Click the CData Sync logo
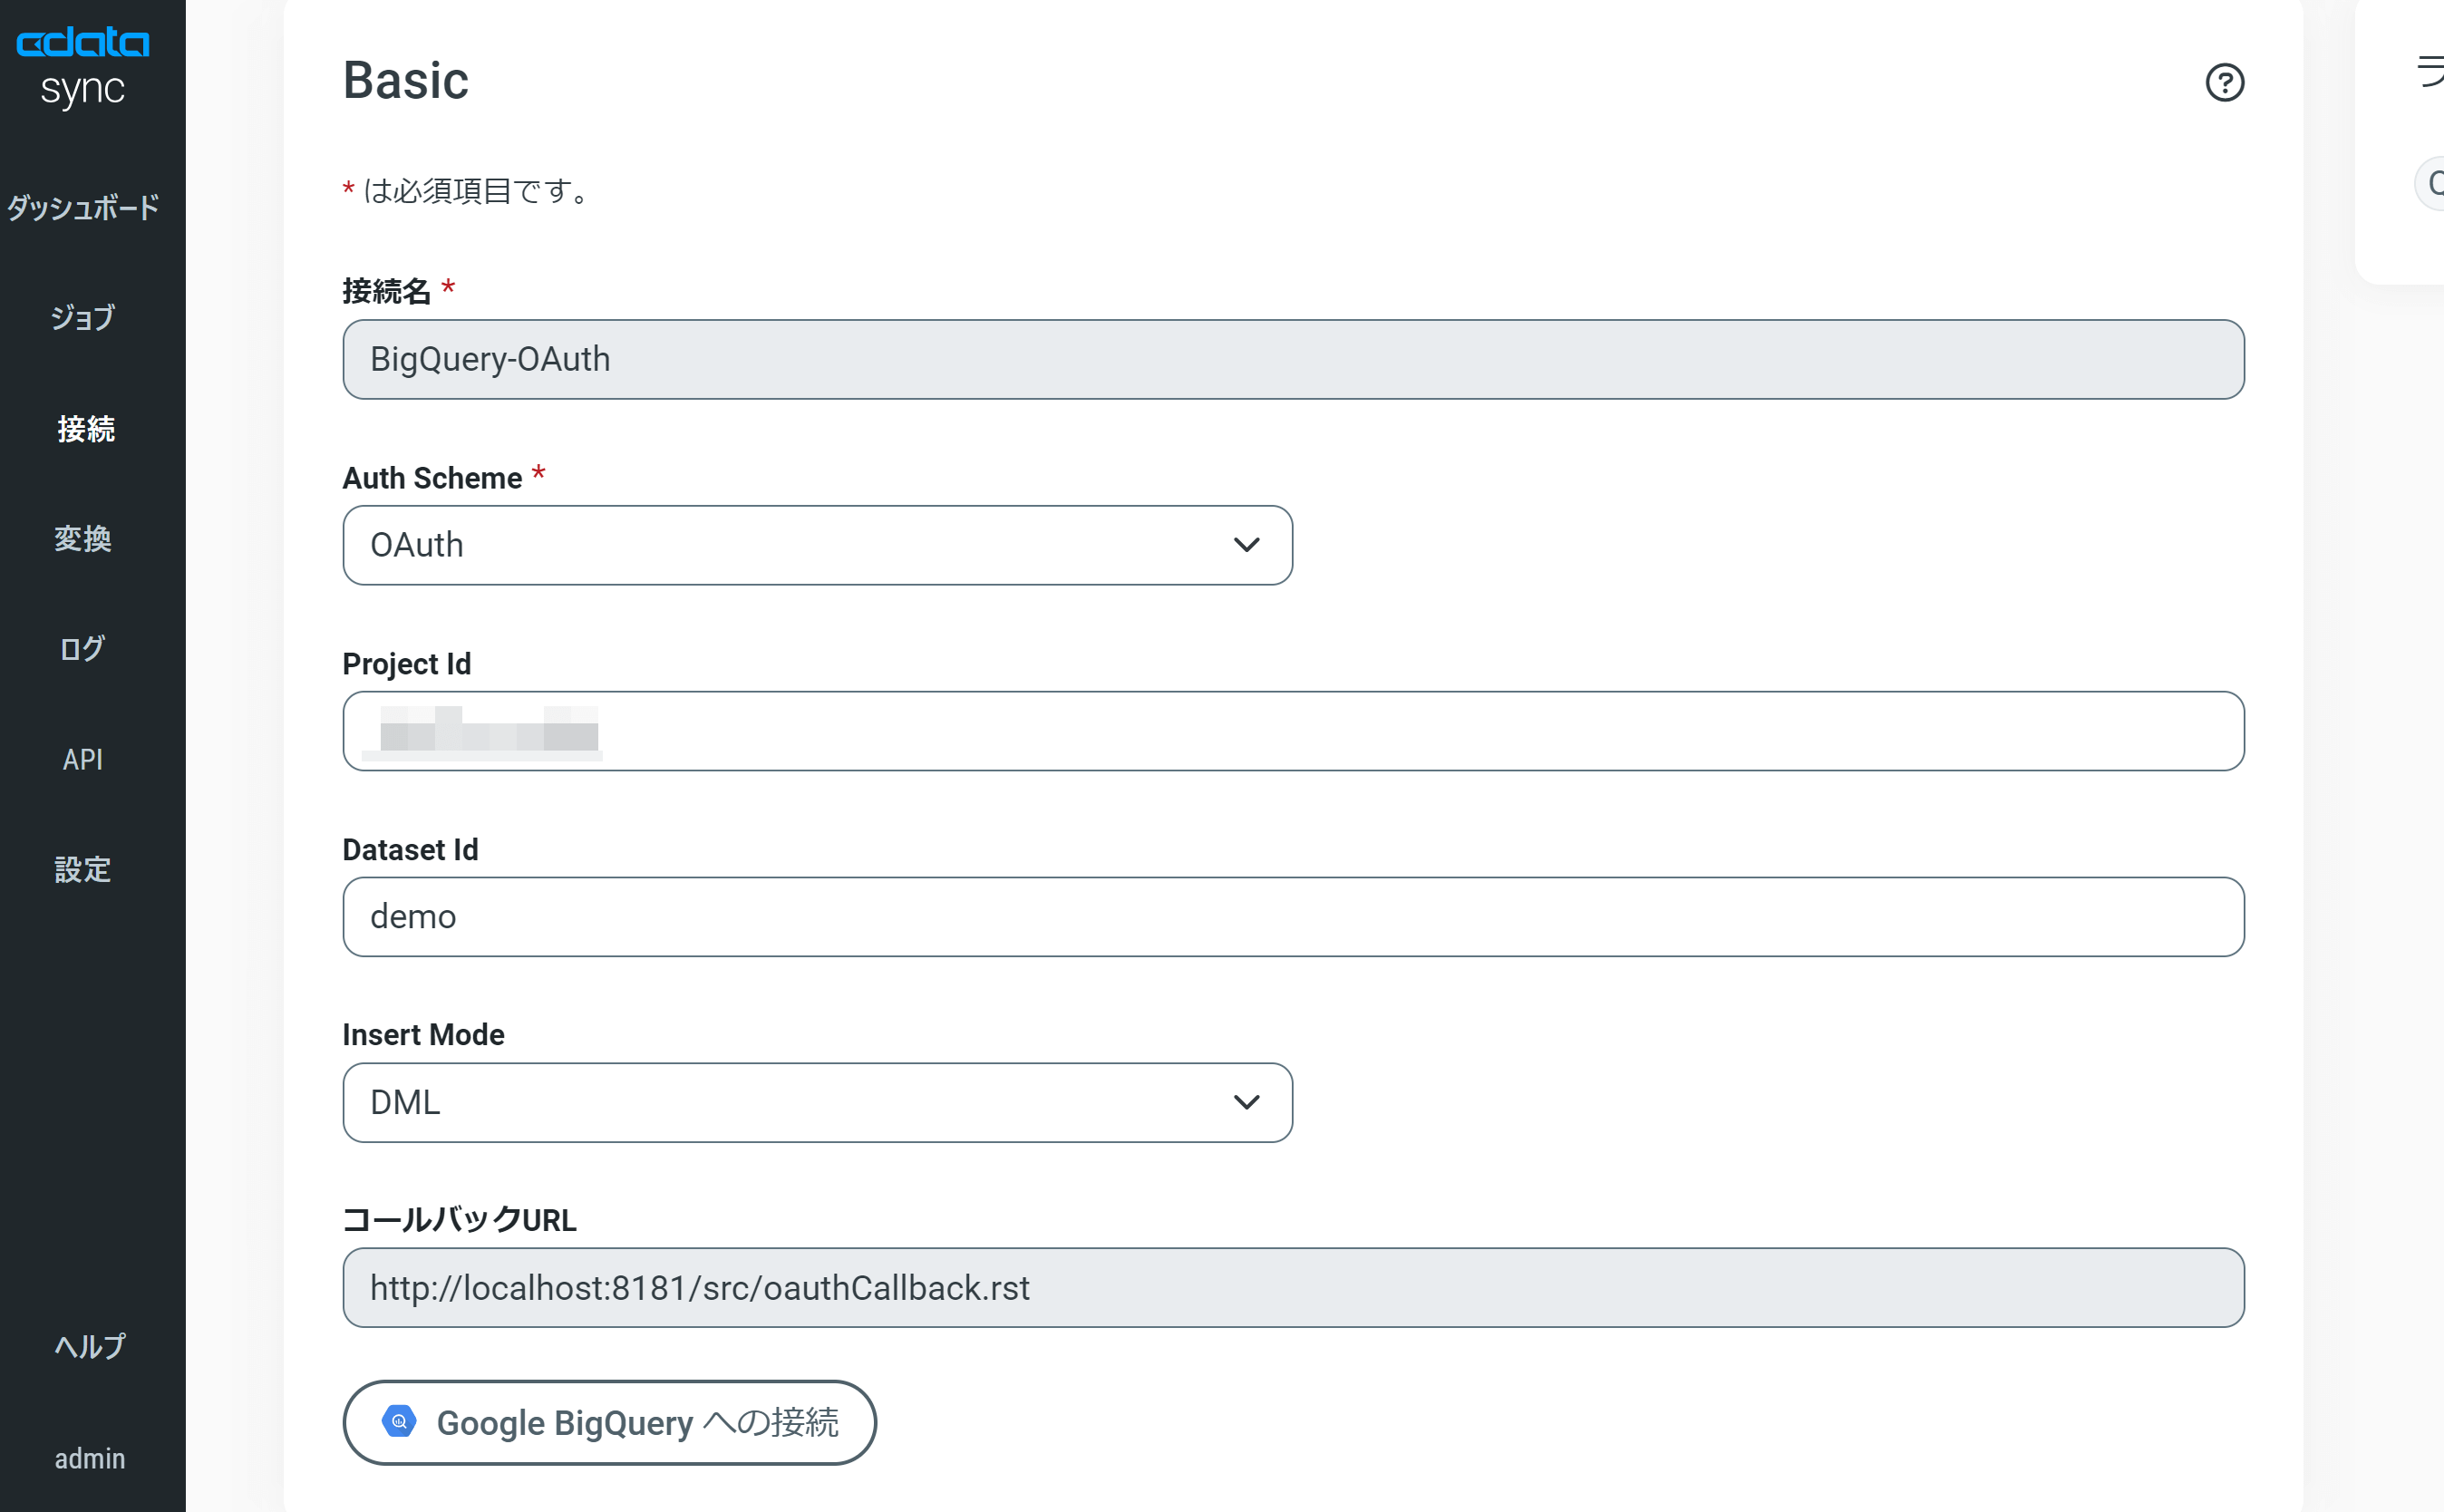 (x=83, y=66)
